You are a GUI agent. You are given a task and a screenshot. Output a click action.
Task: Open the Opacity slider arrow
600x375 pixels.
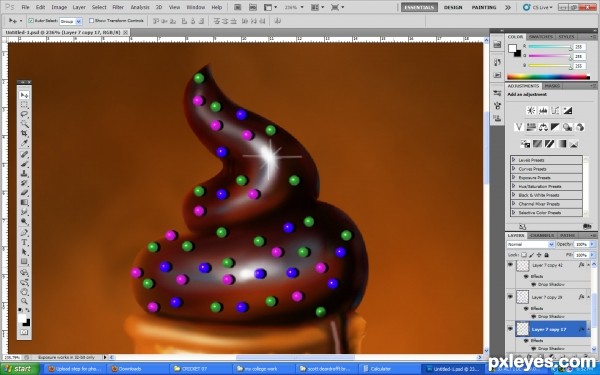point(592,244)
